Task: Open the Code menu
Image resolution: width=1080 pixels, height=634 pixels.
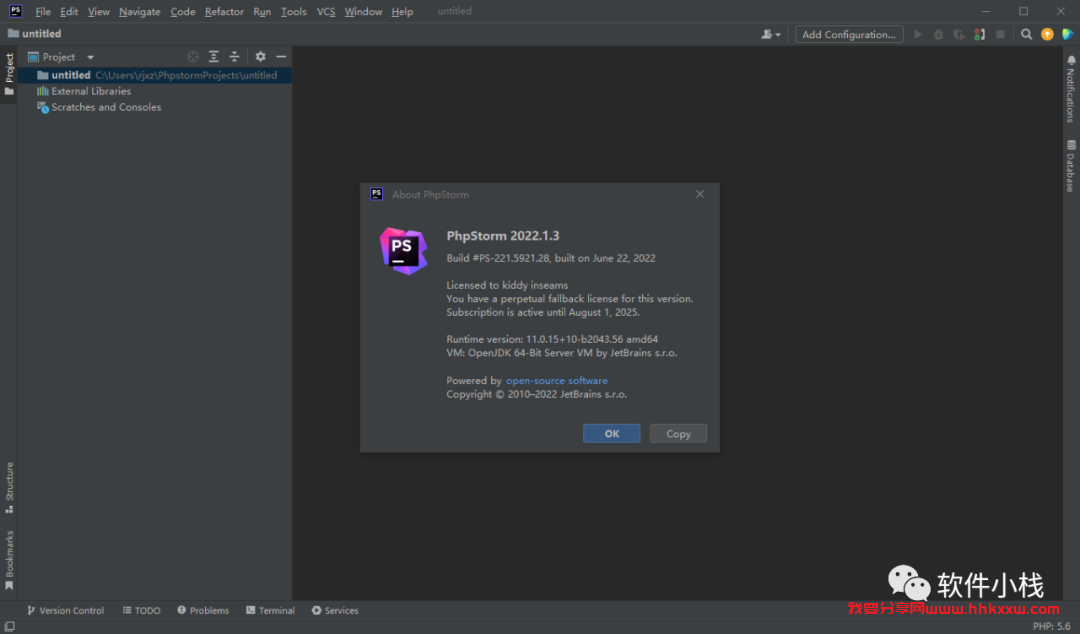Action: point(183,12)
